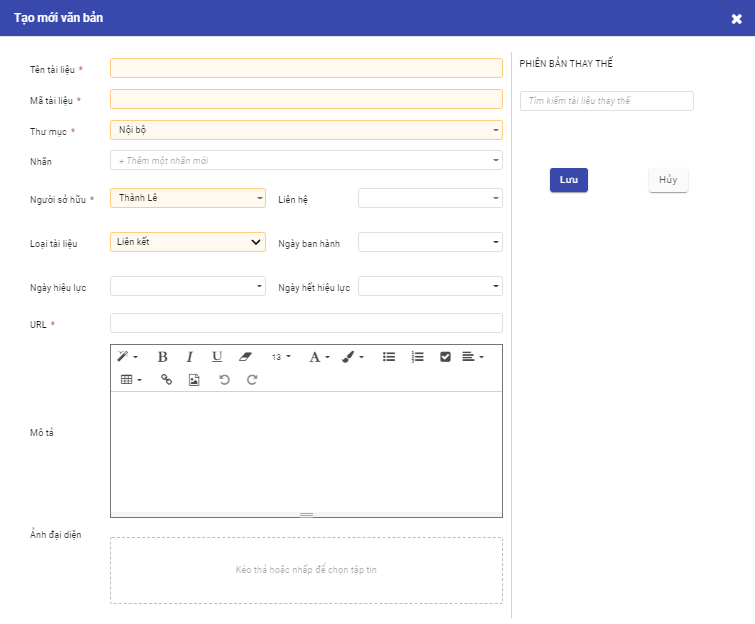This screenshot has width=755, height=624.
Task: Insert a bulleted list
Action: 389,357
